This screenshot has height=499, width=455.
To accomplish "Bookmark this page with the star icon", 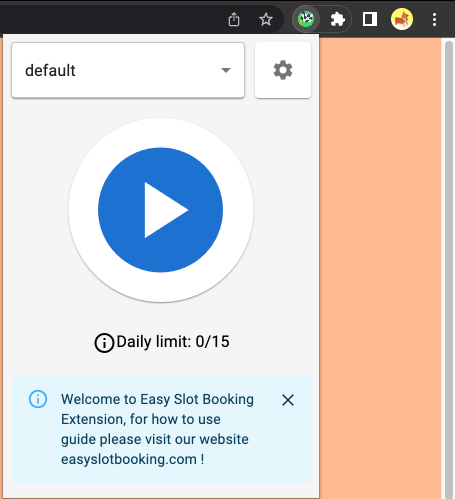I will 266,19.
